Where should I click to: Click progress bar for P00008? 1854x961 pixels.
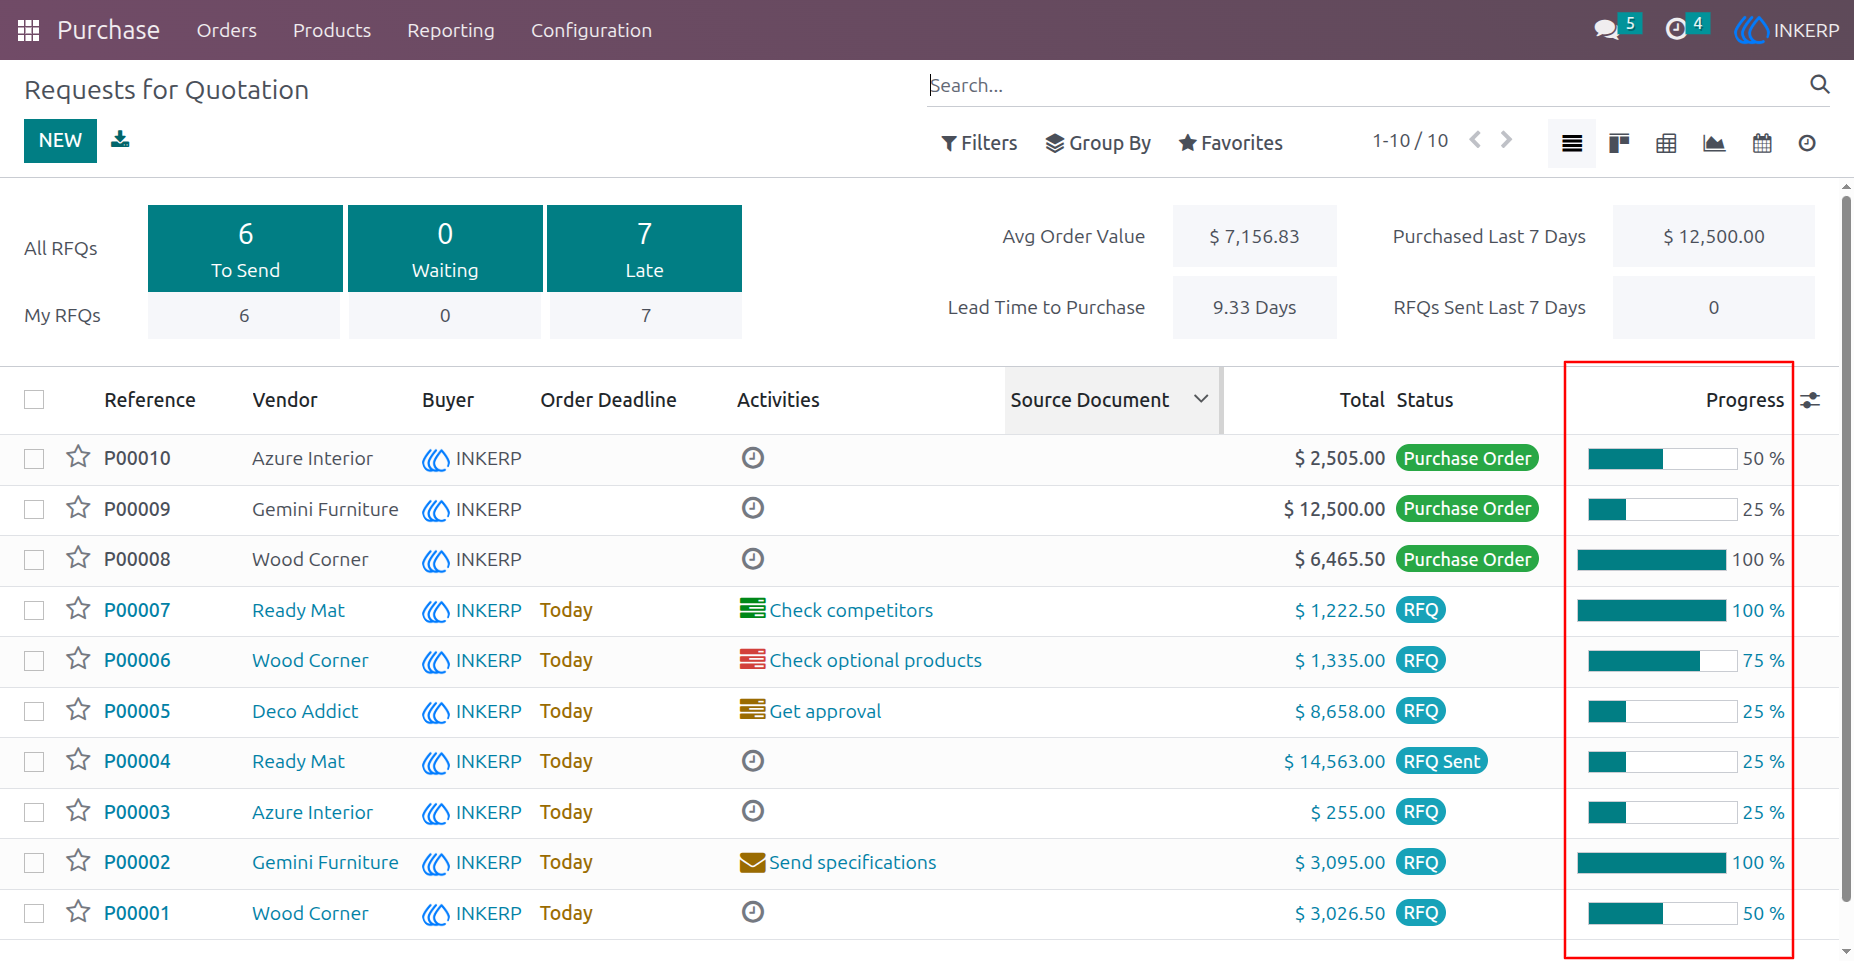(x=1652, y=560)
